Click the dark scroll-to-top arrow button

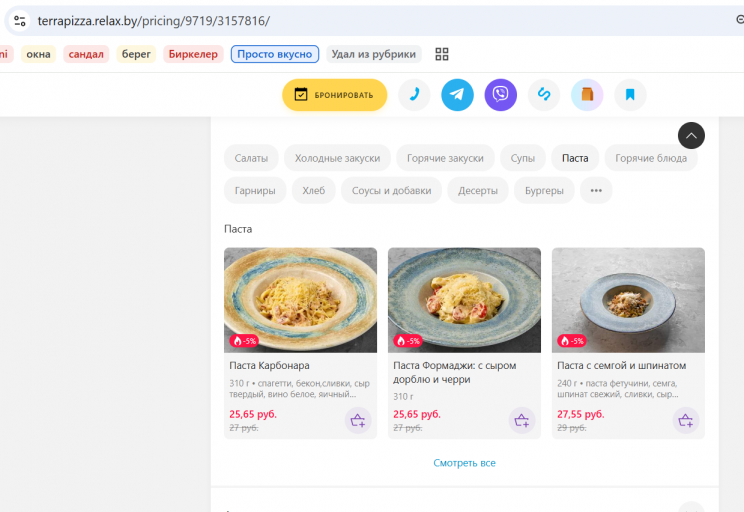[691, 136]
